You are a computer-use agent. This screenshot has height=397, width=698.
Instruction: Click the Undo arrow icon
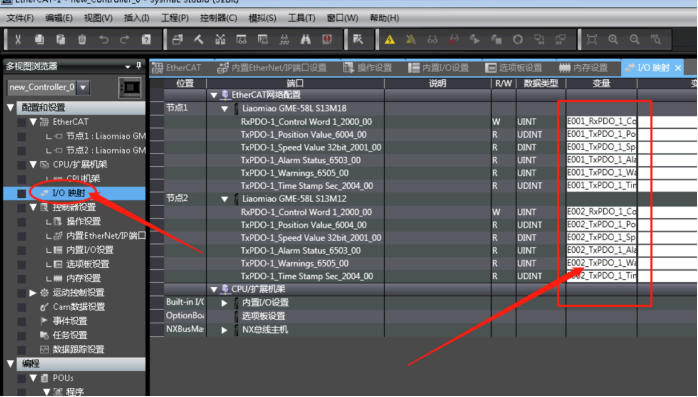click(x=103, y=40)
